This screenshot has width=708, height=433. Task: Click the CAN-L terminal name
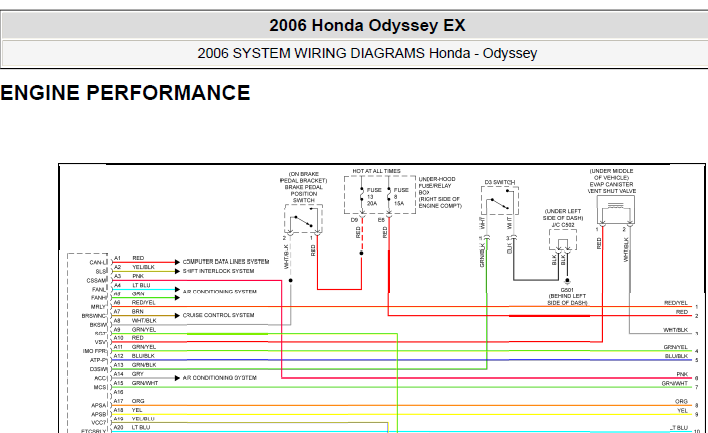point(98,262)
